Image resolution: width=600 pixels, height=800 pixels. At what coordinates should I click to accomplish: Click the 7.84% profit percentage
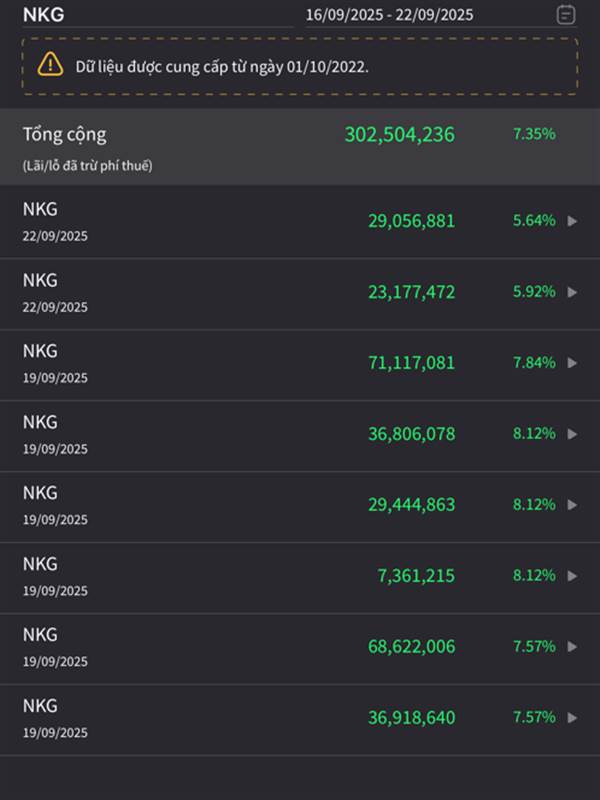[x=534, y=363]
